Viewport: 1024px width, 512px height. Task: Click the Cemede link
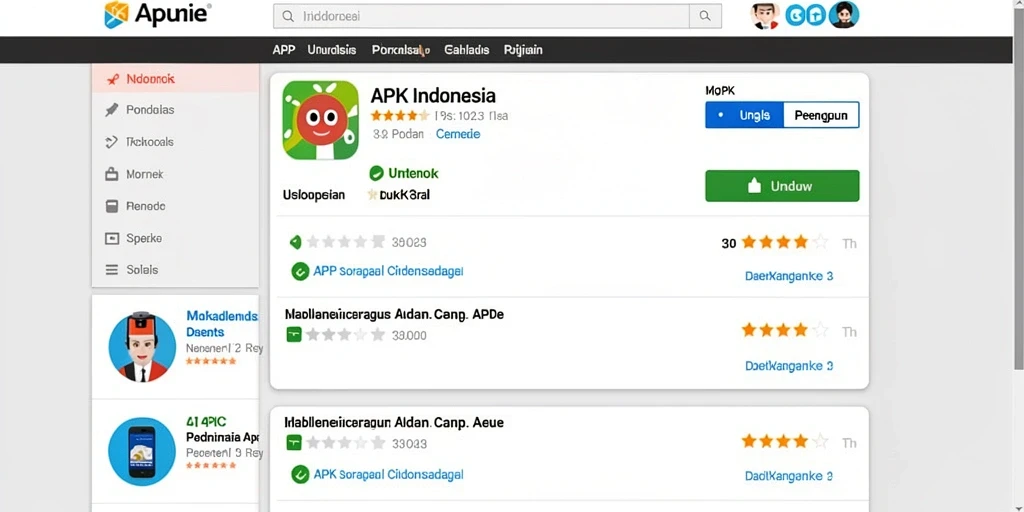tap(458, 134)
